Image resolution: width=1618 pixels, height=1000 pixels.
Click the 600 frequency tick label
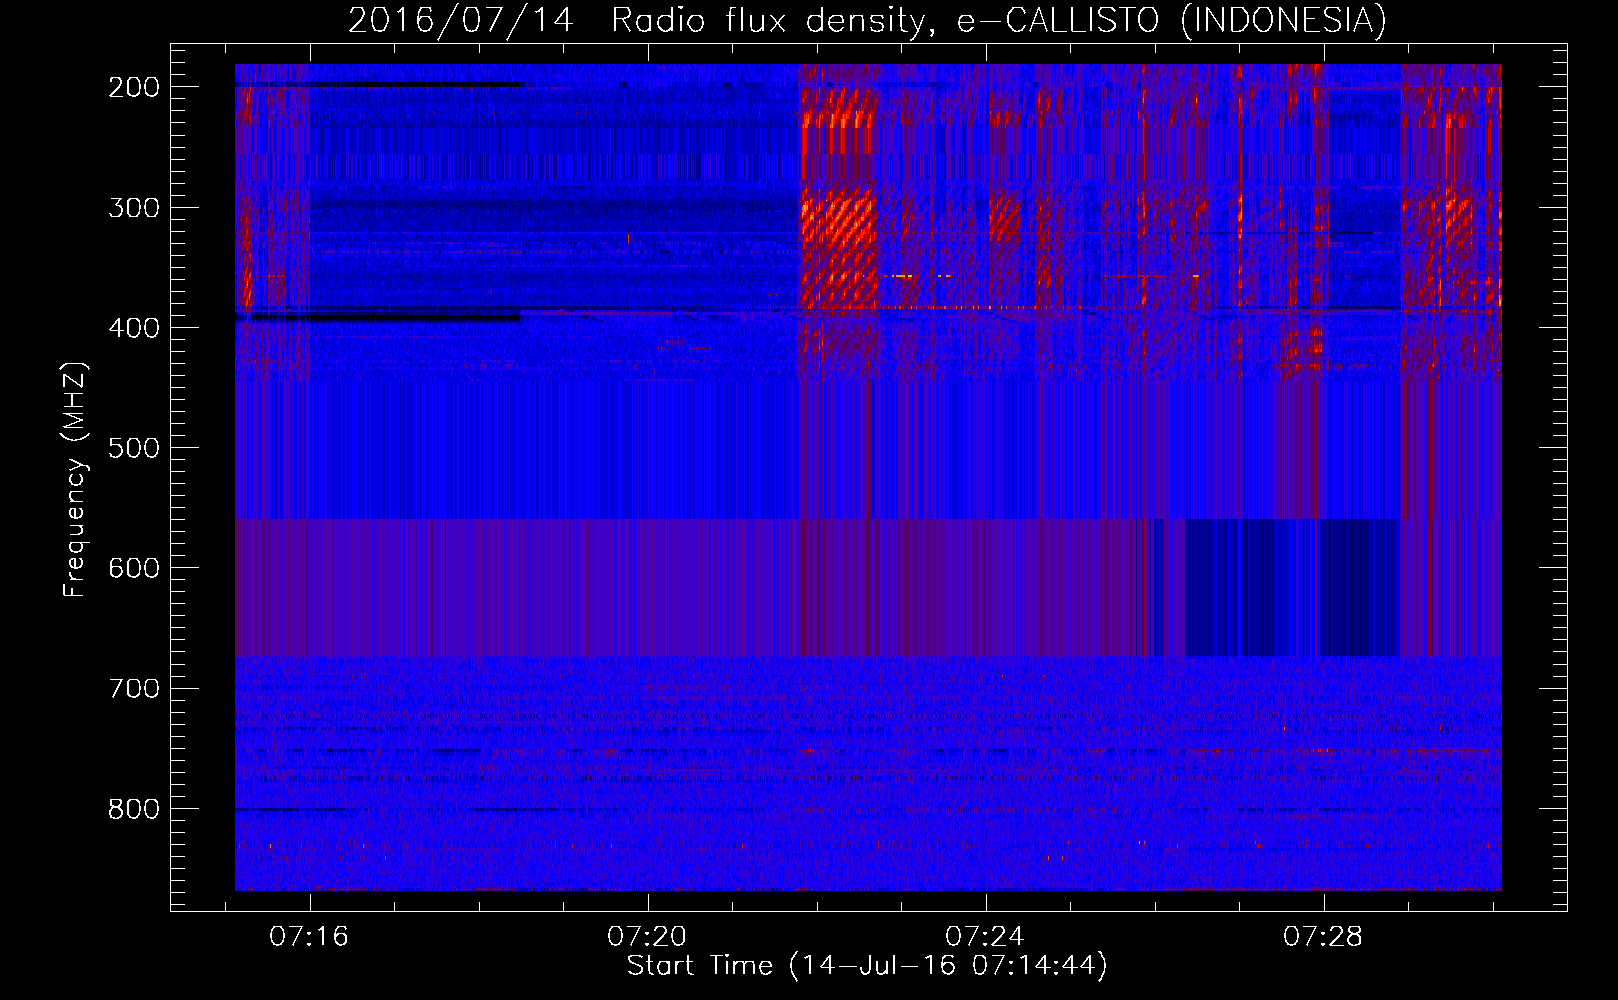(134, 568)
